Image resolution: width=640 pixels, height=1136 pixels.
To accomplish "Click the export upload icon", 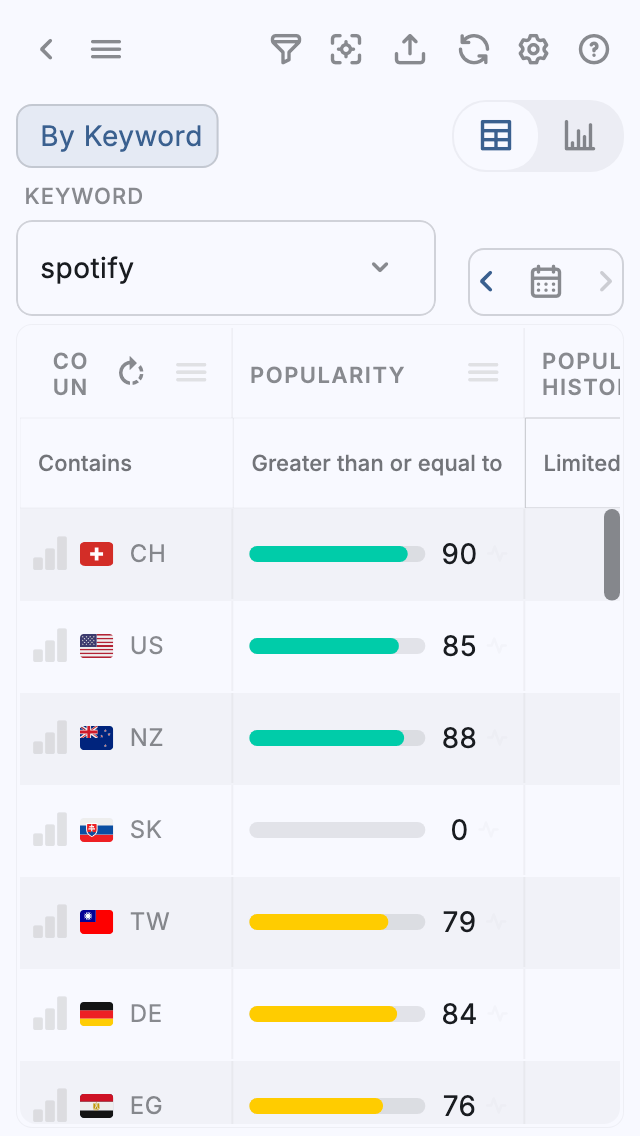I will 410,49.
